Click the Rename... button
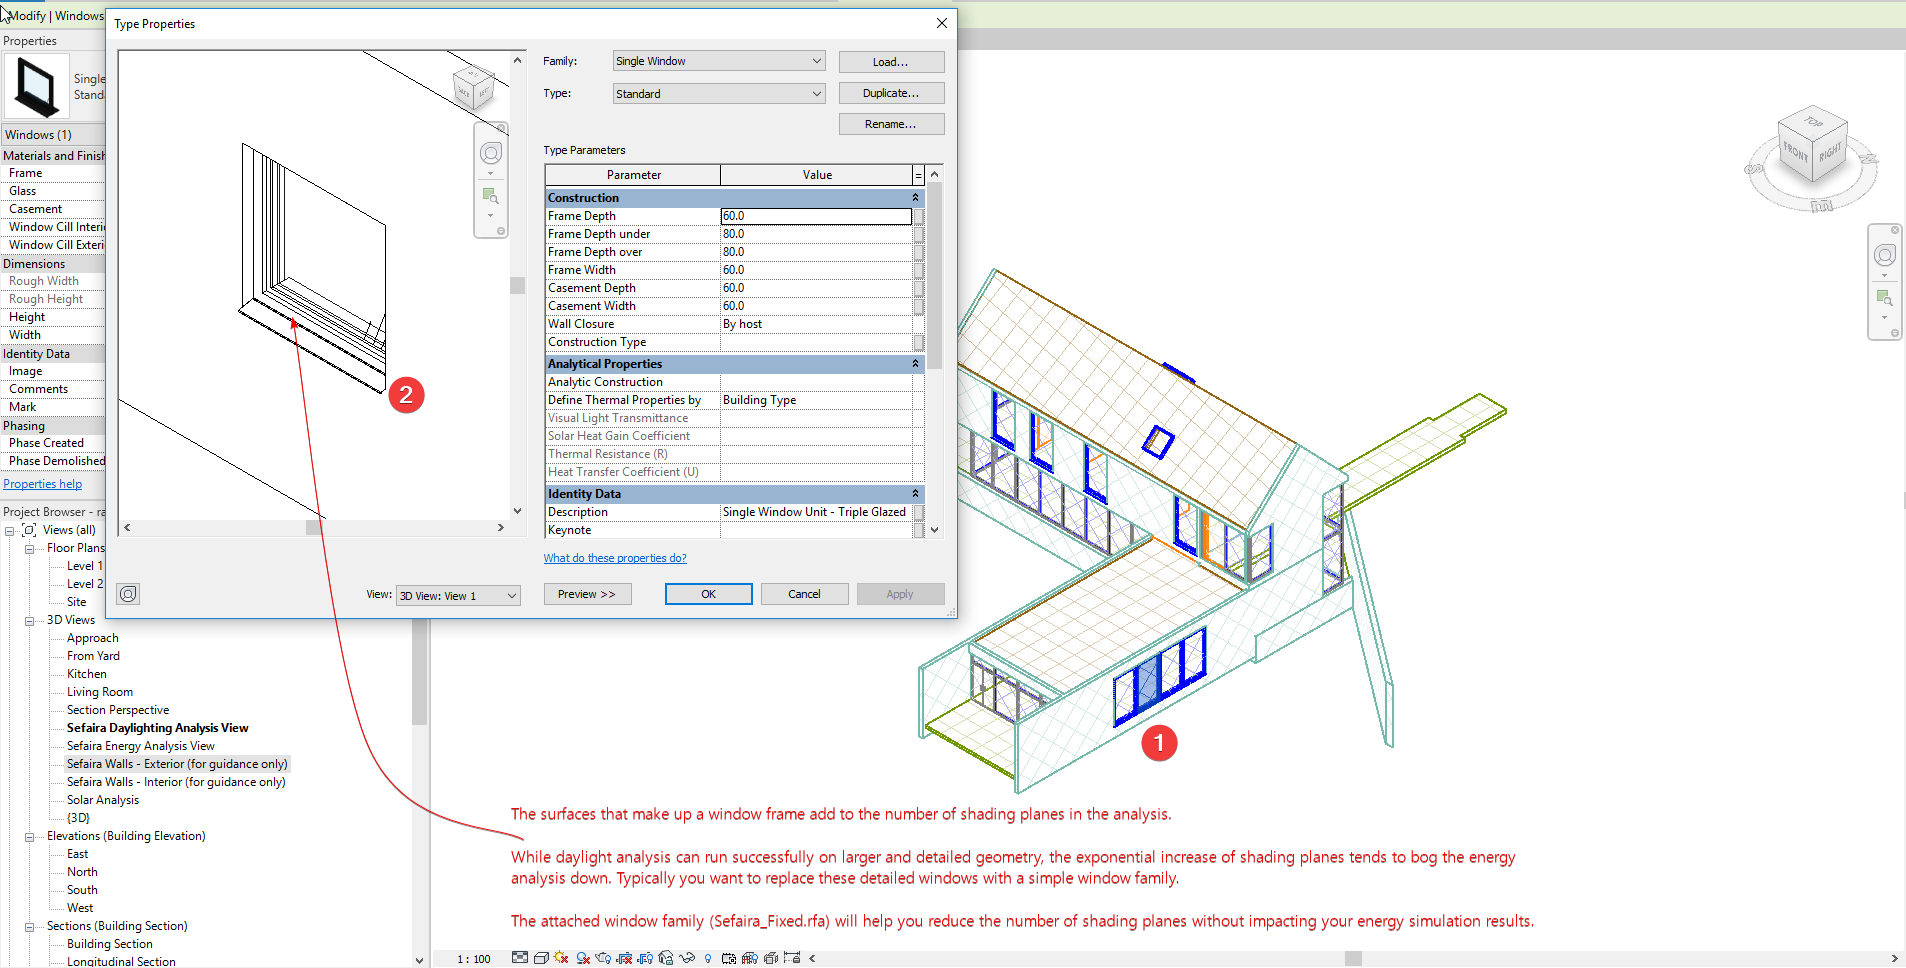Screen dimensions: 1906x968 [891, 124]
